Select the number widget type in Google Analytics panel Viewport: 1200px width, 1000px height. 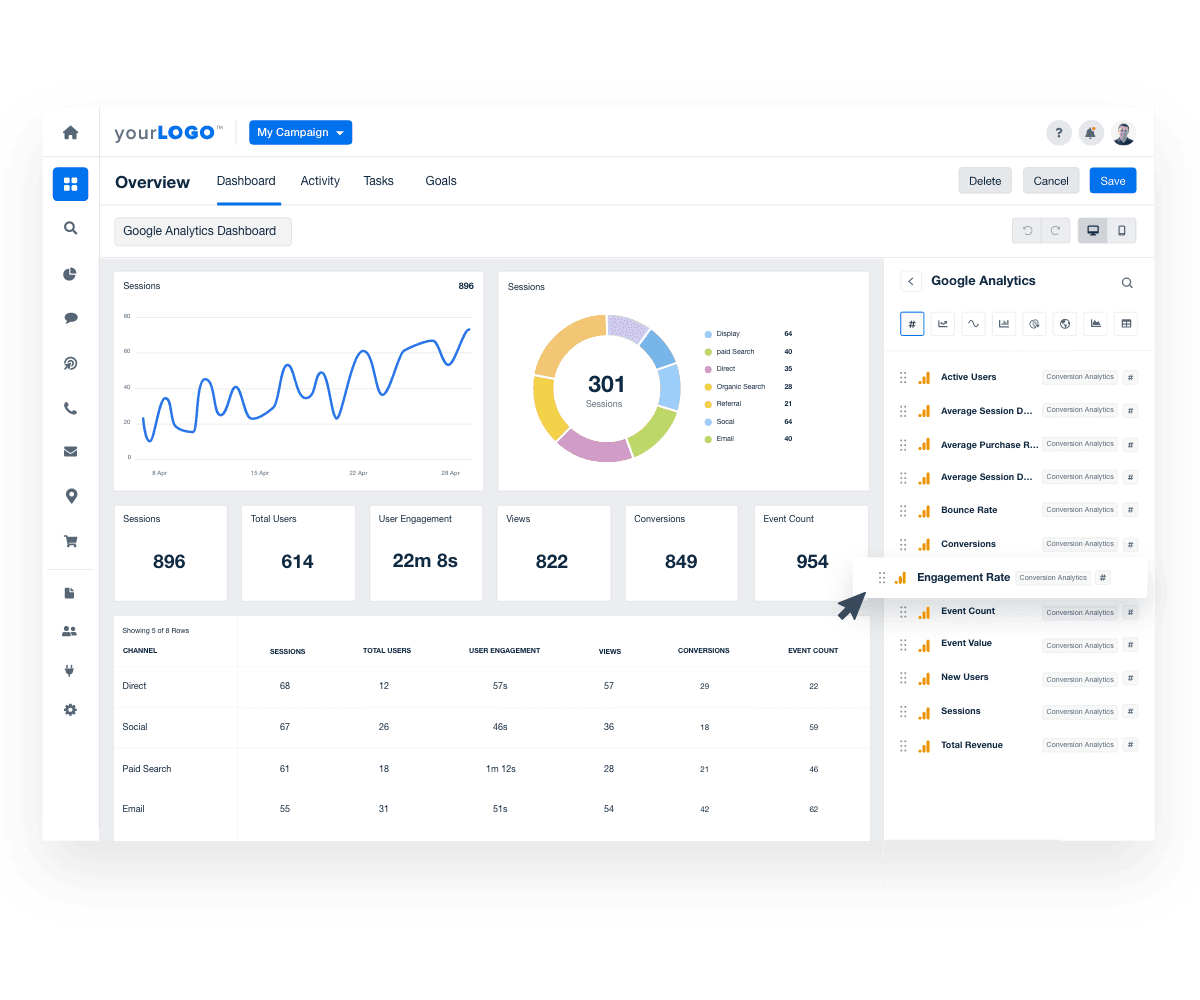[912, 323]
